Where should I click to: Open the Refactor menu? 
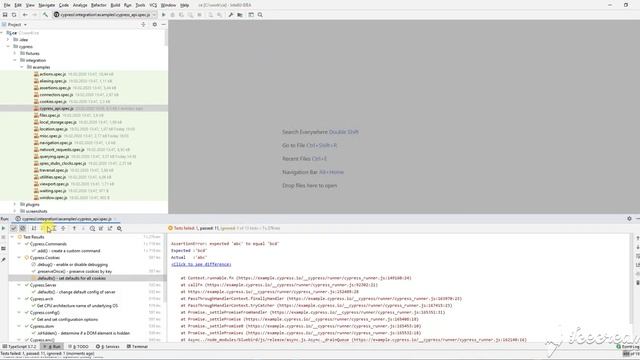98,5
